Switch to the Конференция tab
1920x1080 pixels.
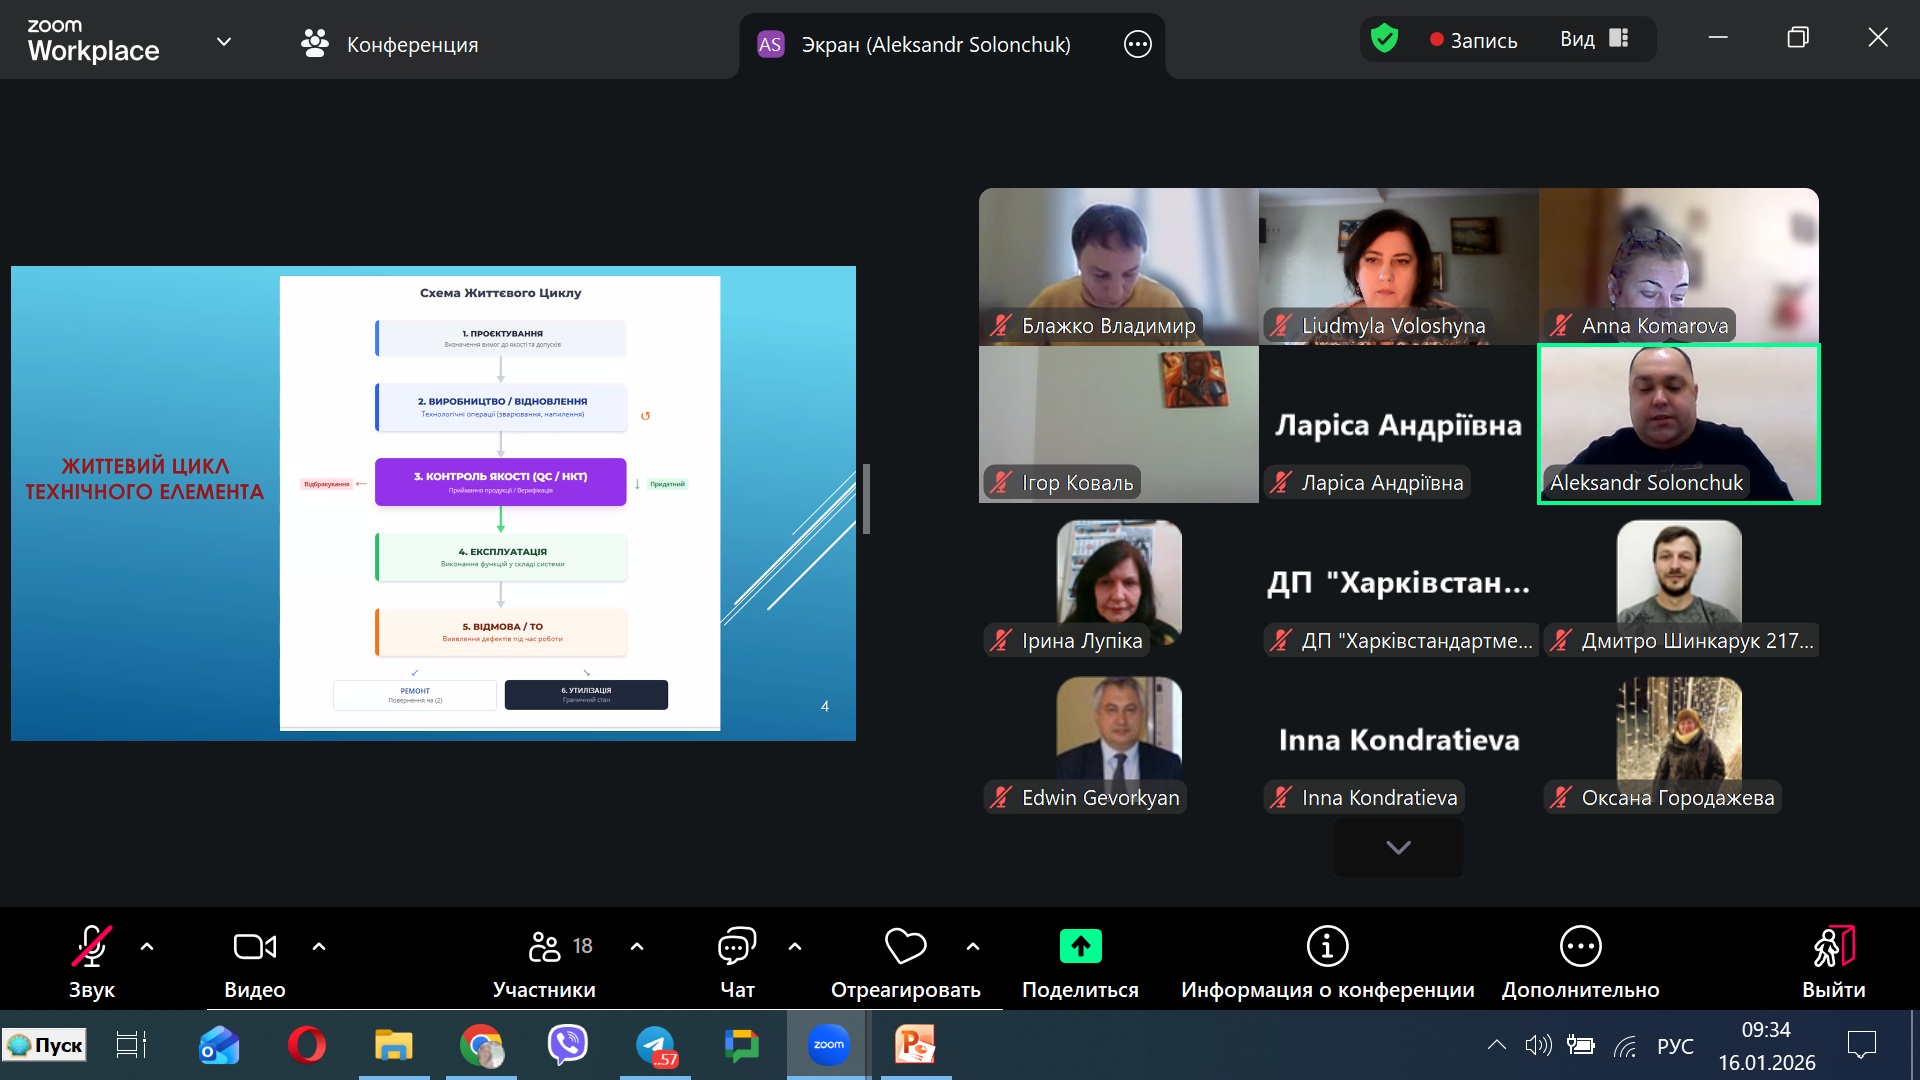390,44
